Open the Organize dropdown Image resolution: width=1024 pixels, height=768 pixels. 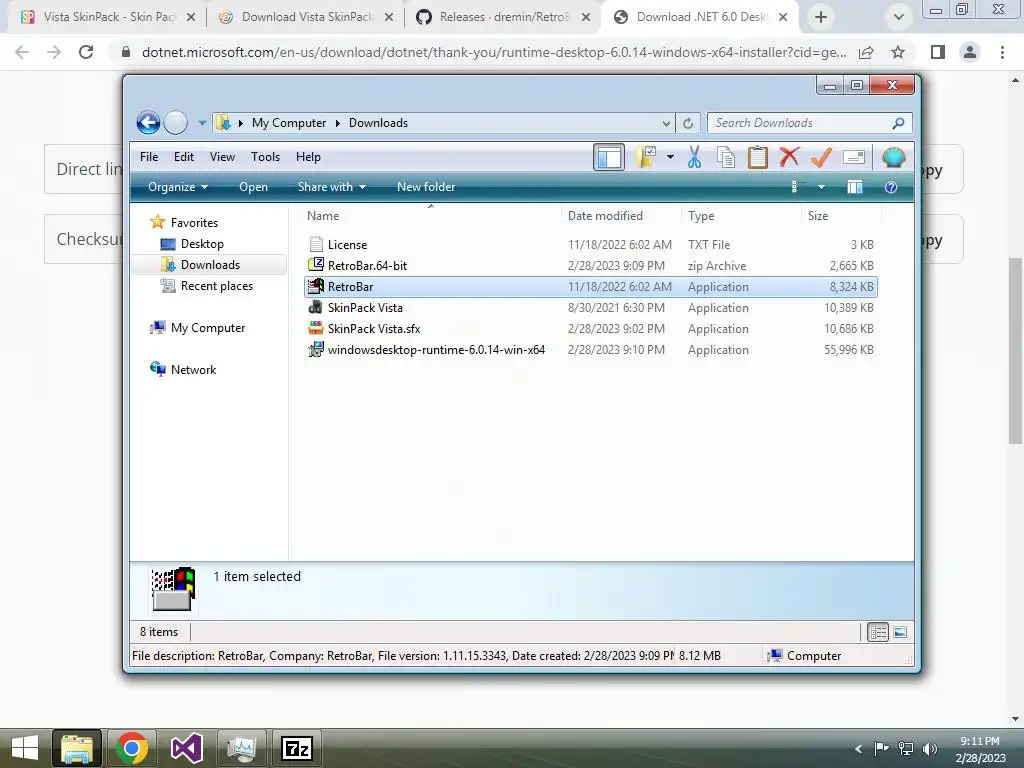(x=178, y=187)
